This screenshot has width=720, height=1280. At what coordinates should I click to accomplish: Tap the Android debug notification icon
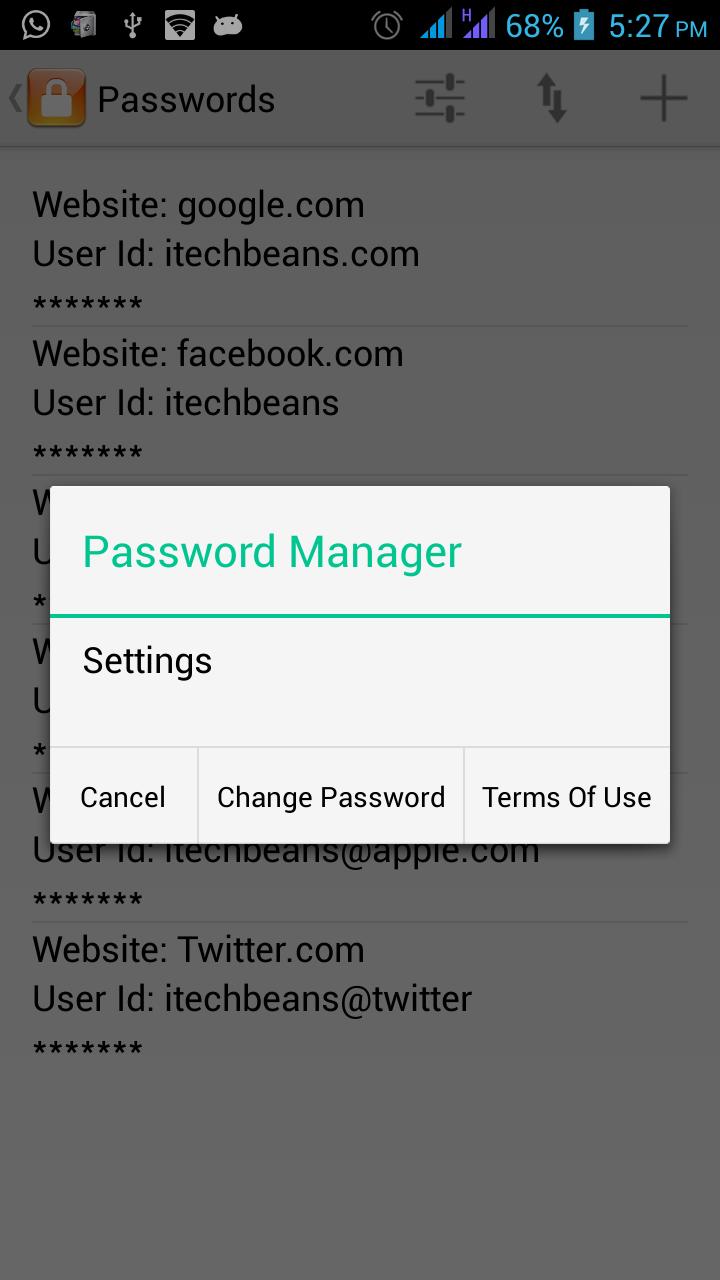[x=228, y=25]
